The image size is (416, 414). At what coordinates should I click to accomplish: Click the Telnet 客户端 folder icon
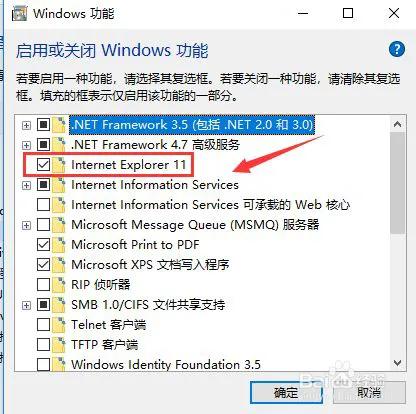(59, 325)
